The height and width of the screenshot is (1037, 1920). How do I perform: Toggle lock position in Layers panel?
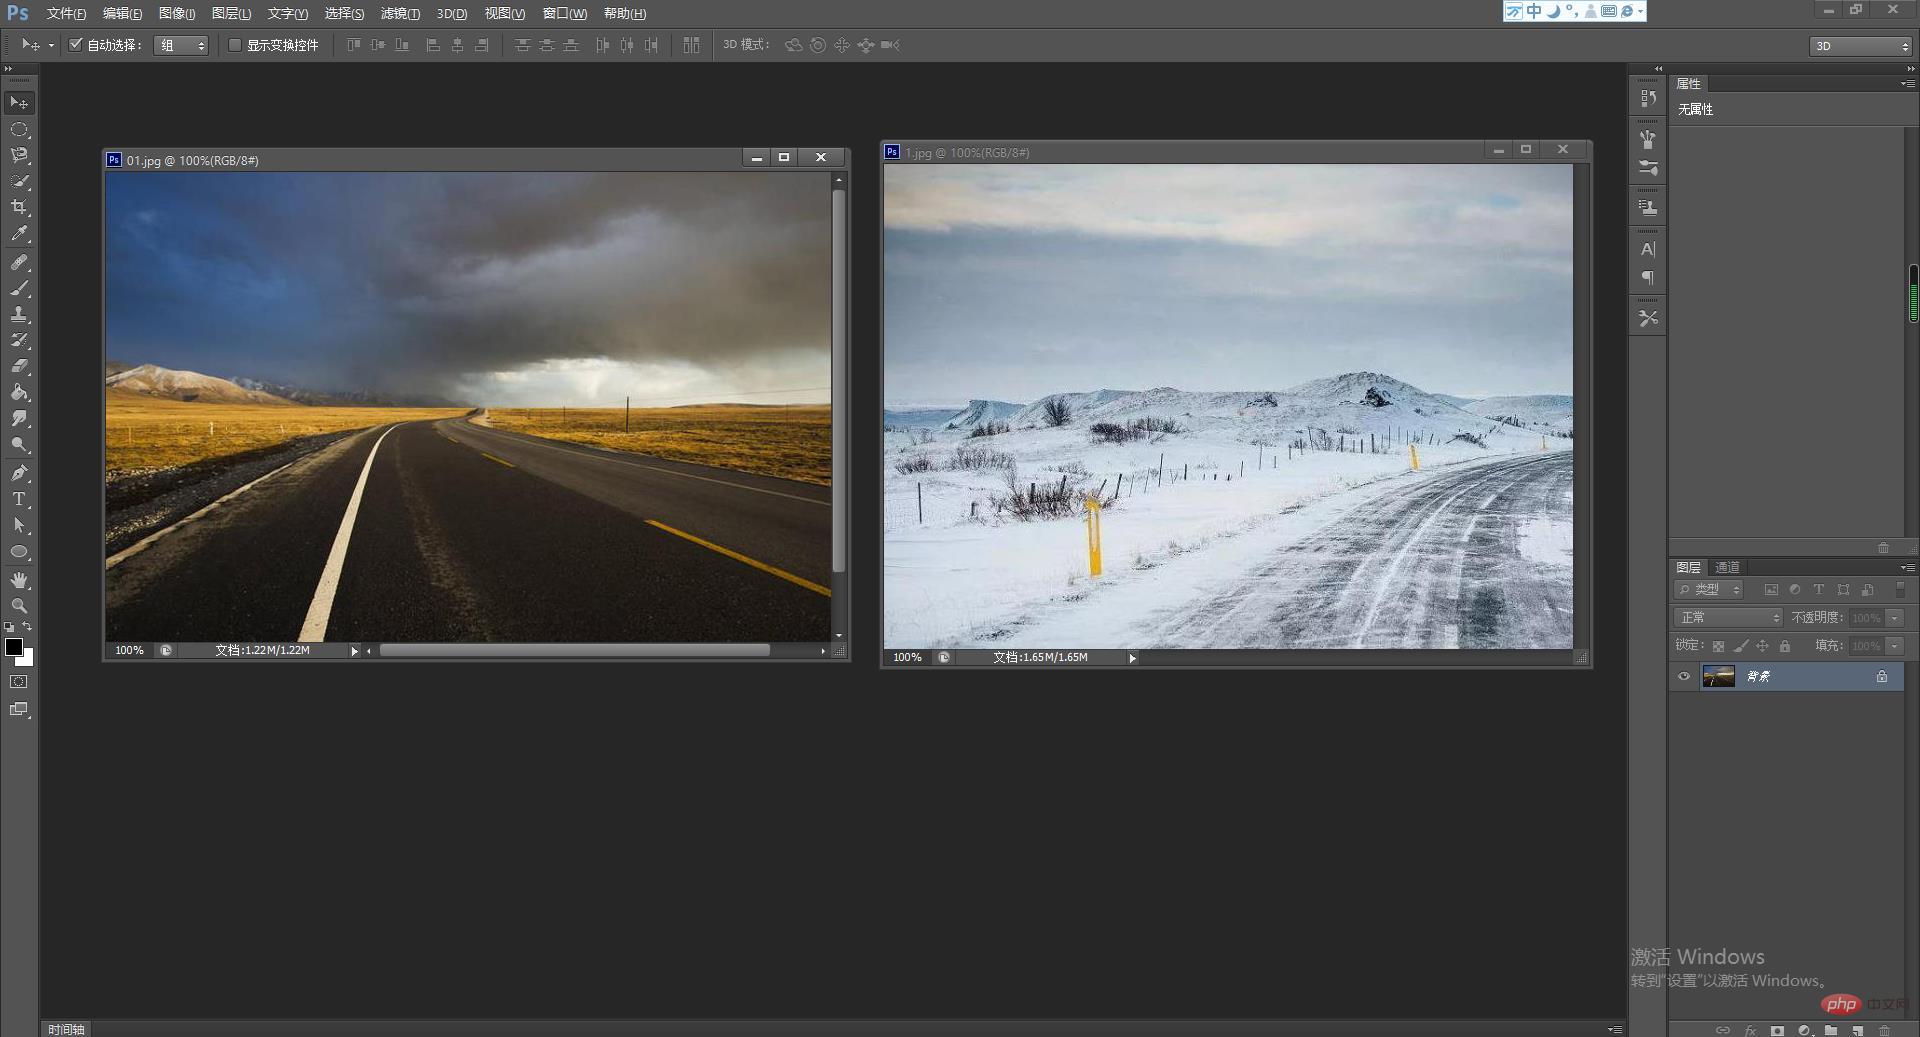[1762, 646]
